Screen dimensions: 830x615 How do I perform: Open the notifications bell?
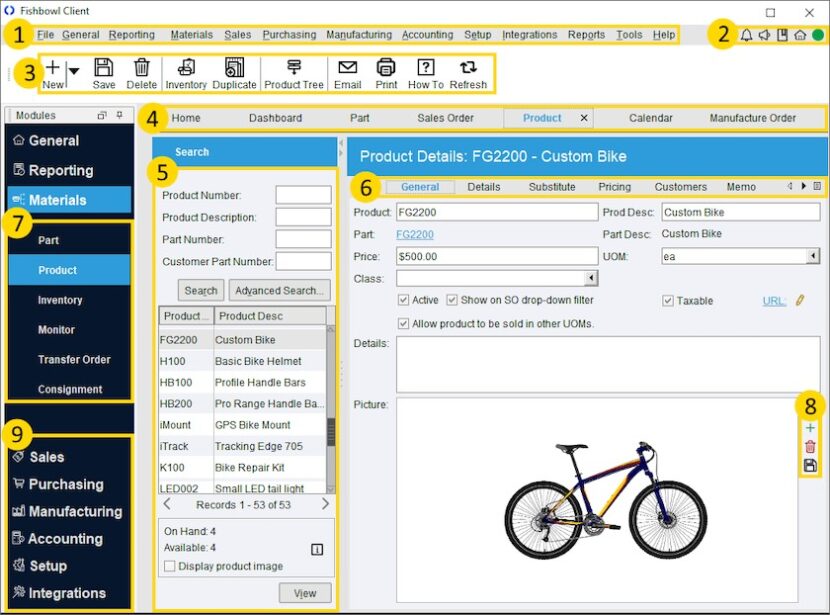(x=745, y=33)
